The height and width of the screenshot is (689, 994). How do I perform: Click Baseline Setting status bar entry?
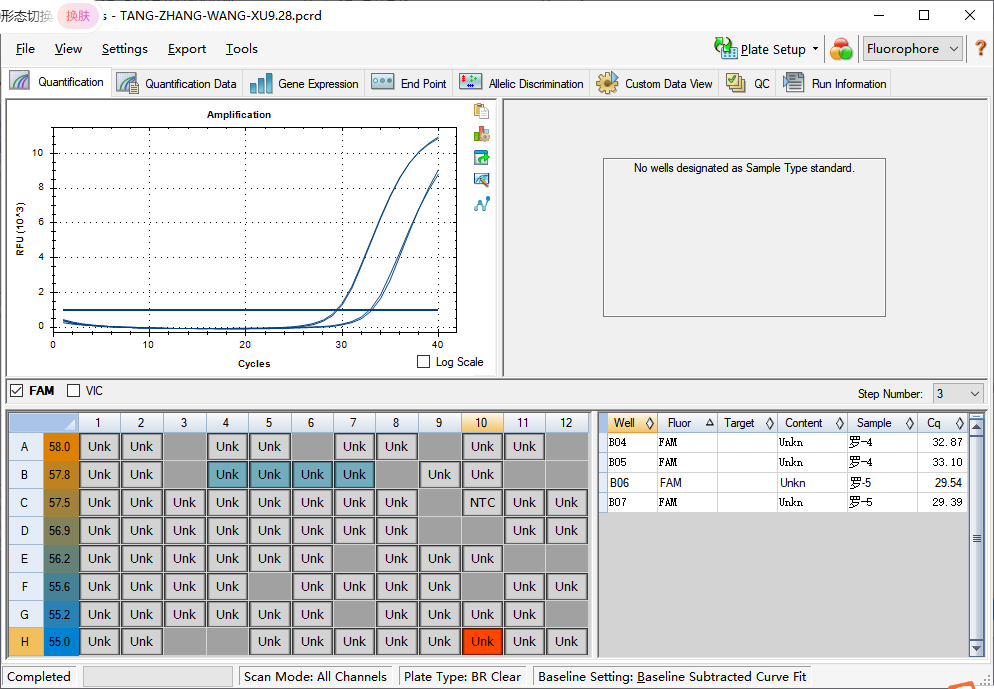tap(672, 676)
